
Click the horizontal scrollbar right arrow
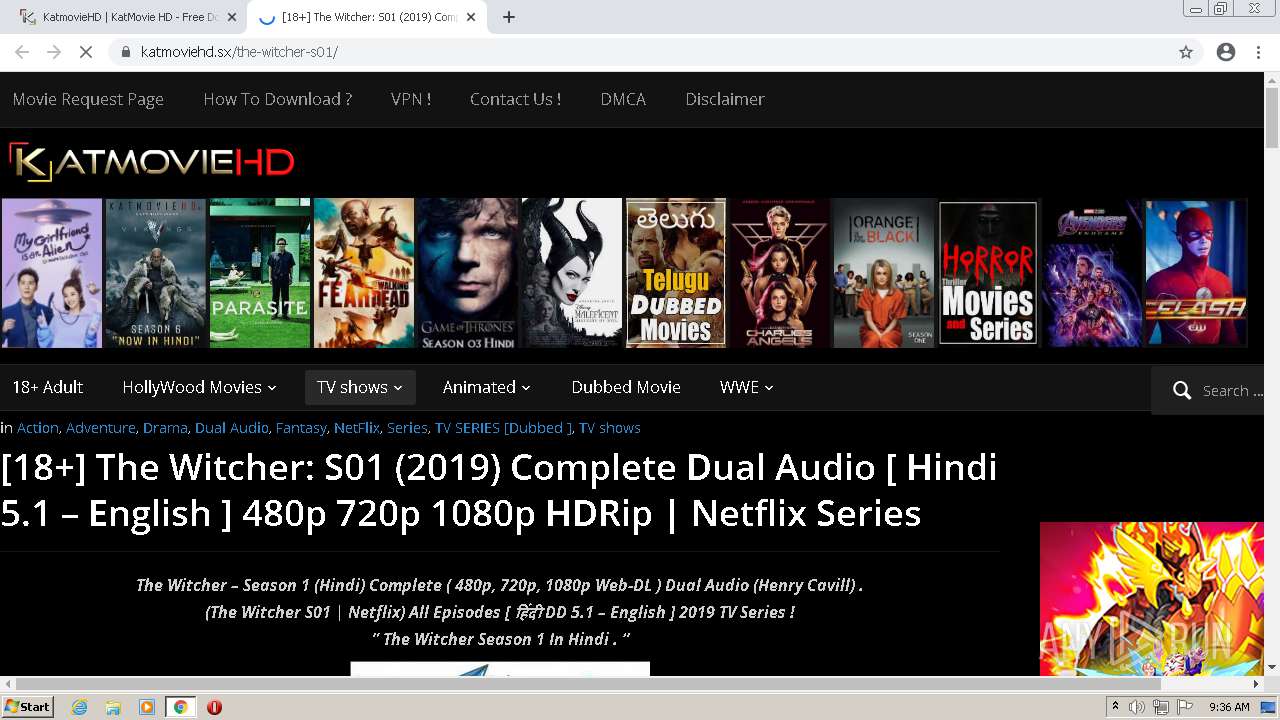[x=1257, y=685]
